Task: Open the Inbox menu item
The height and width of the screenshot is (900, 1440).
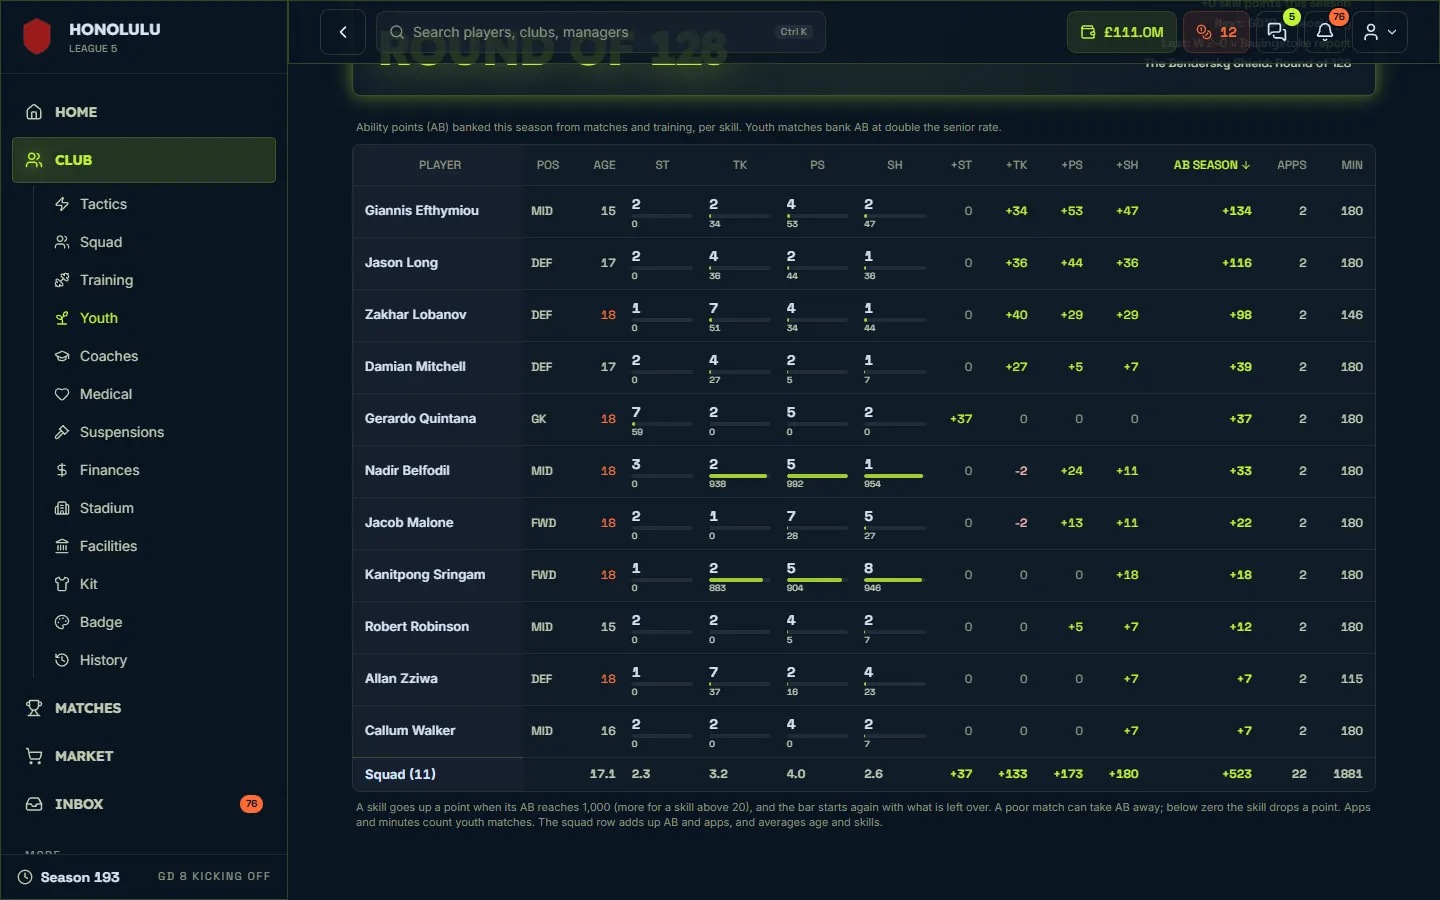Action: (144, 804)
